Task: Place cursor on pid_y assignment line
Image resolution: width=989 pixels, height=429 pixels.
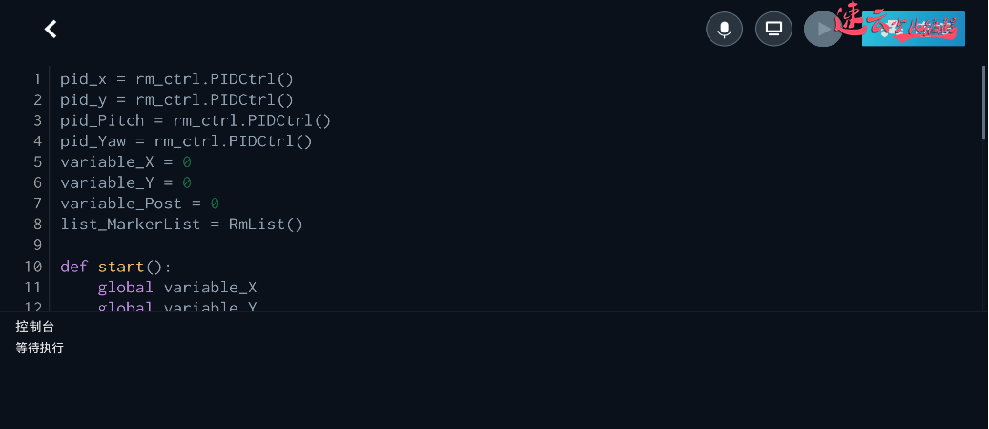Action: [x=177, y=99]
